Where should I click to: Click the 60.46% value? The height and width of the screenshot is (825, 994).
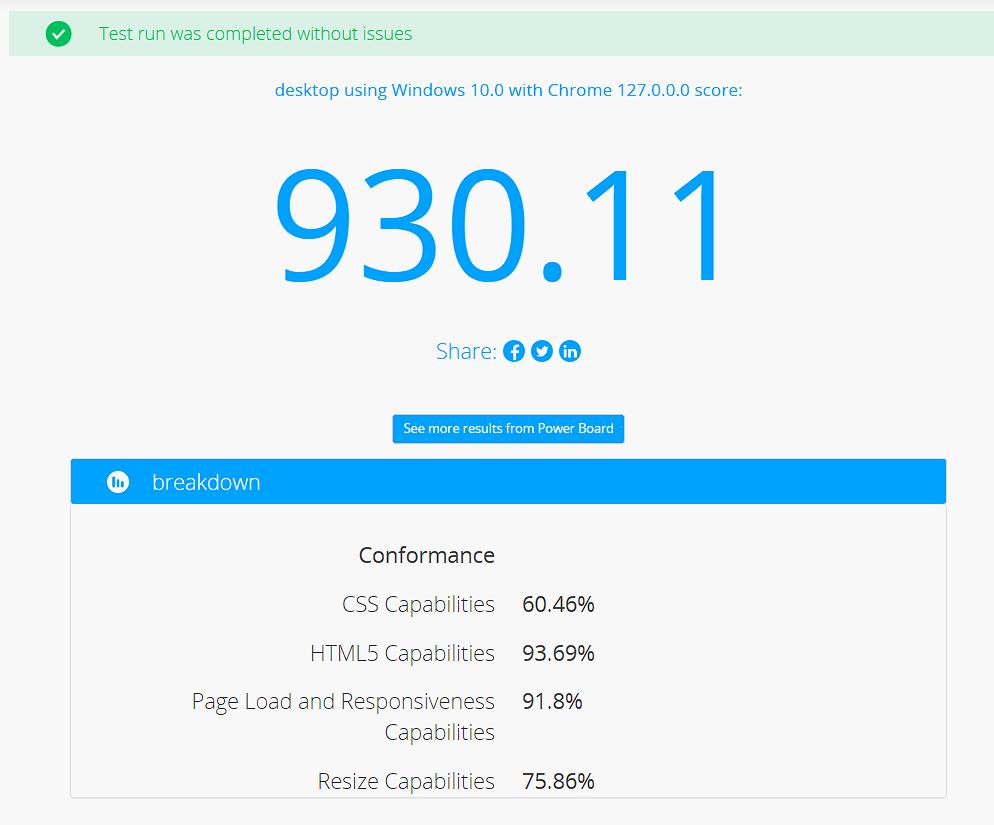(x=558, y=604)
